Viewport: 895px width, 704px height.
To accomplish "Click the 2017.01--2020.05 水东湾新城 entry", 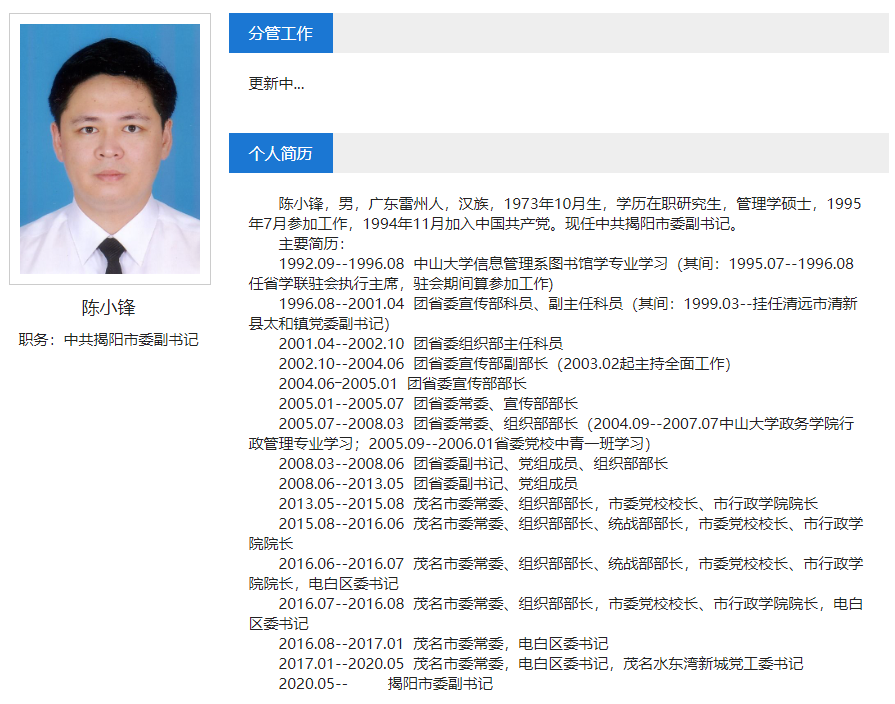I will point(540,664).
